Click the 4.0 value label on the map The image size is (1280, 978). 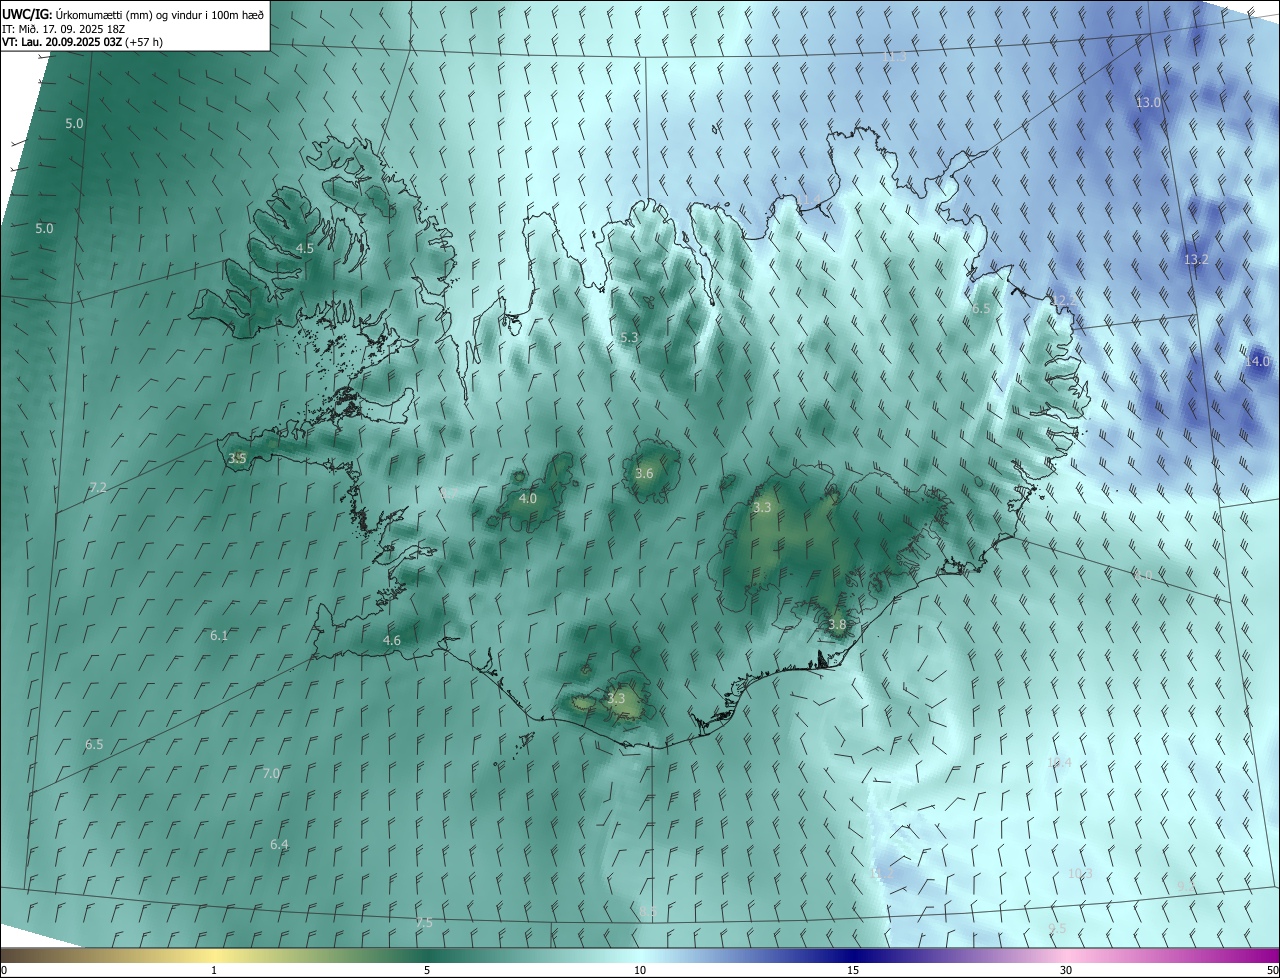coord(528,498)
